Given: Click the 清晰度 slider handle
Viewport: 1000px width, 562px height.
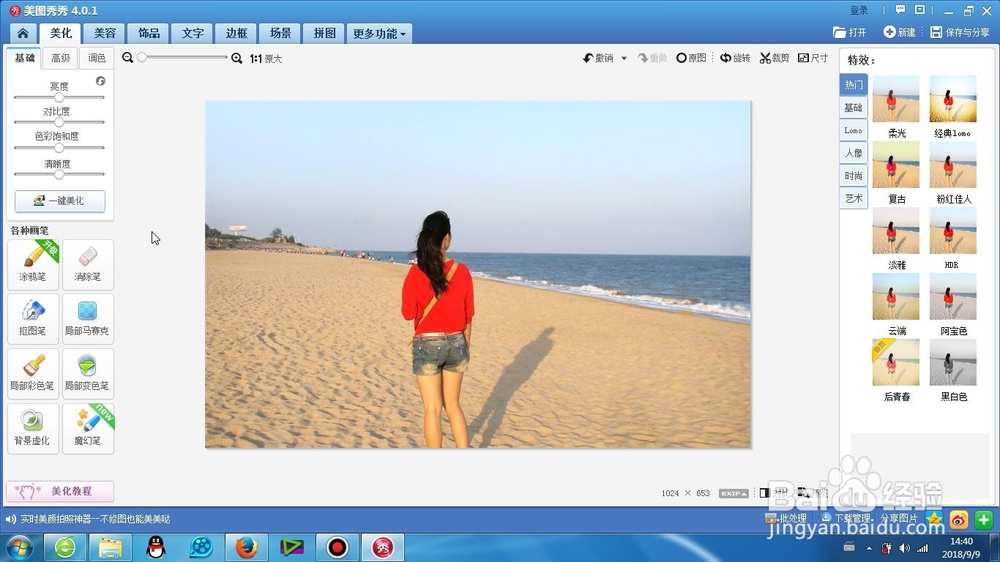Looking at the screenshot, I should coord(59,174).
